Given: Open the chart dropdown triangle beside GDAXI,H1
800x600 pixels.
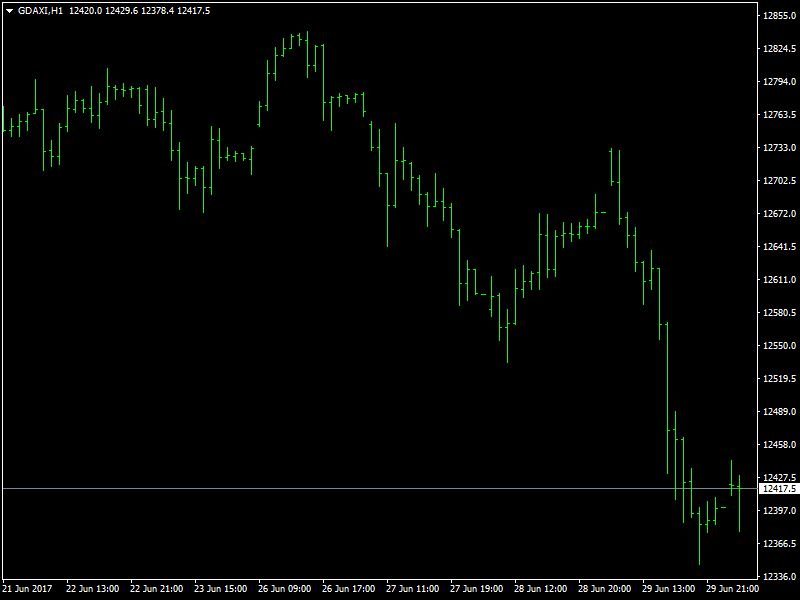Looking at the screenshot, I should point(9,11).
